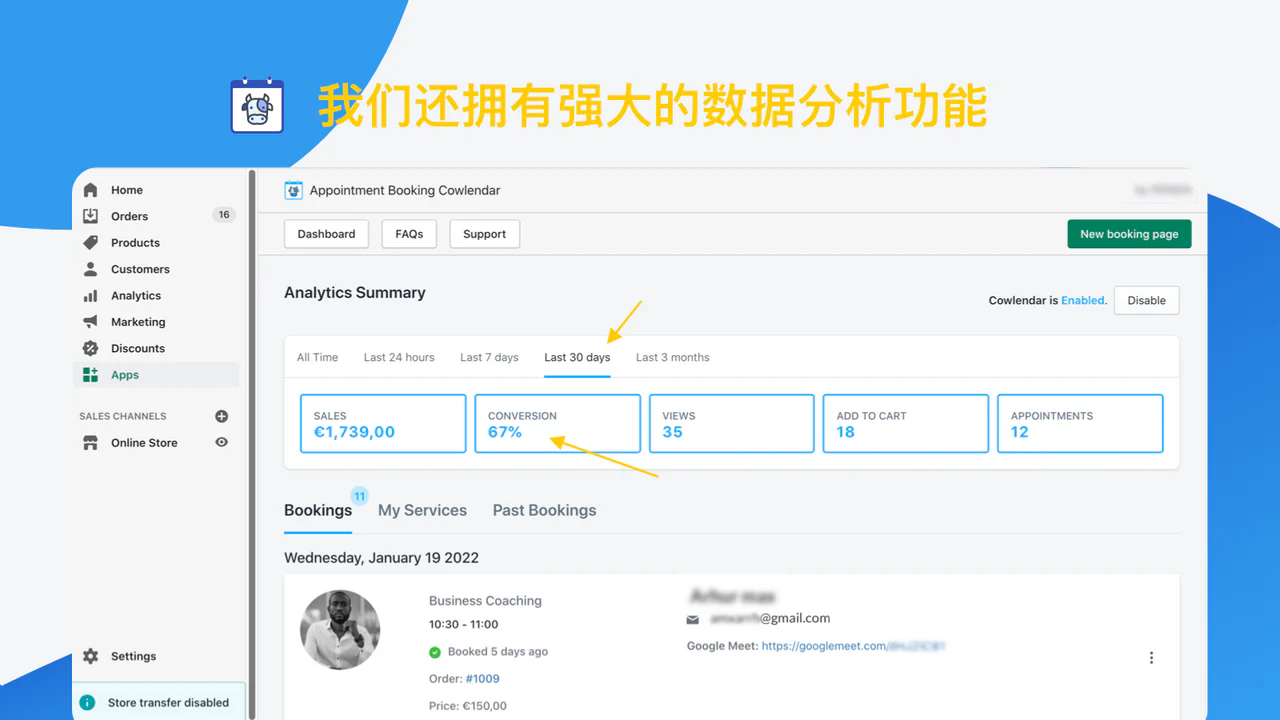Open the Analytics bar chart icon
The width and height of the screenshot is (1280, 720).
click(91, 296)
